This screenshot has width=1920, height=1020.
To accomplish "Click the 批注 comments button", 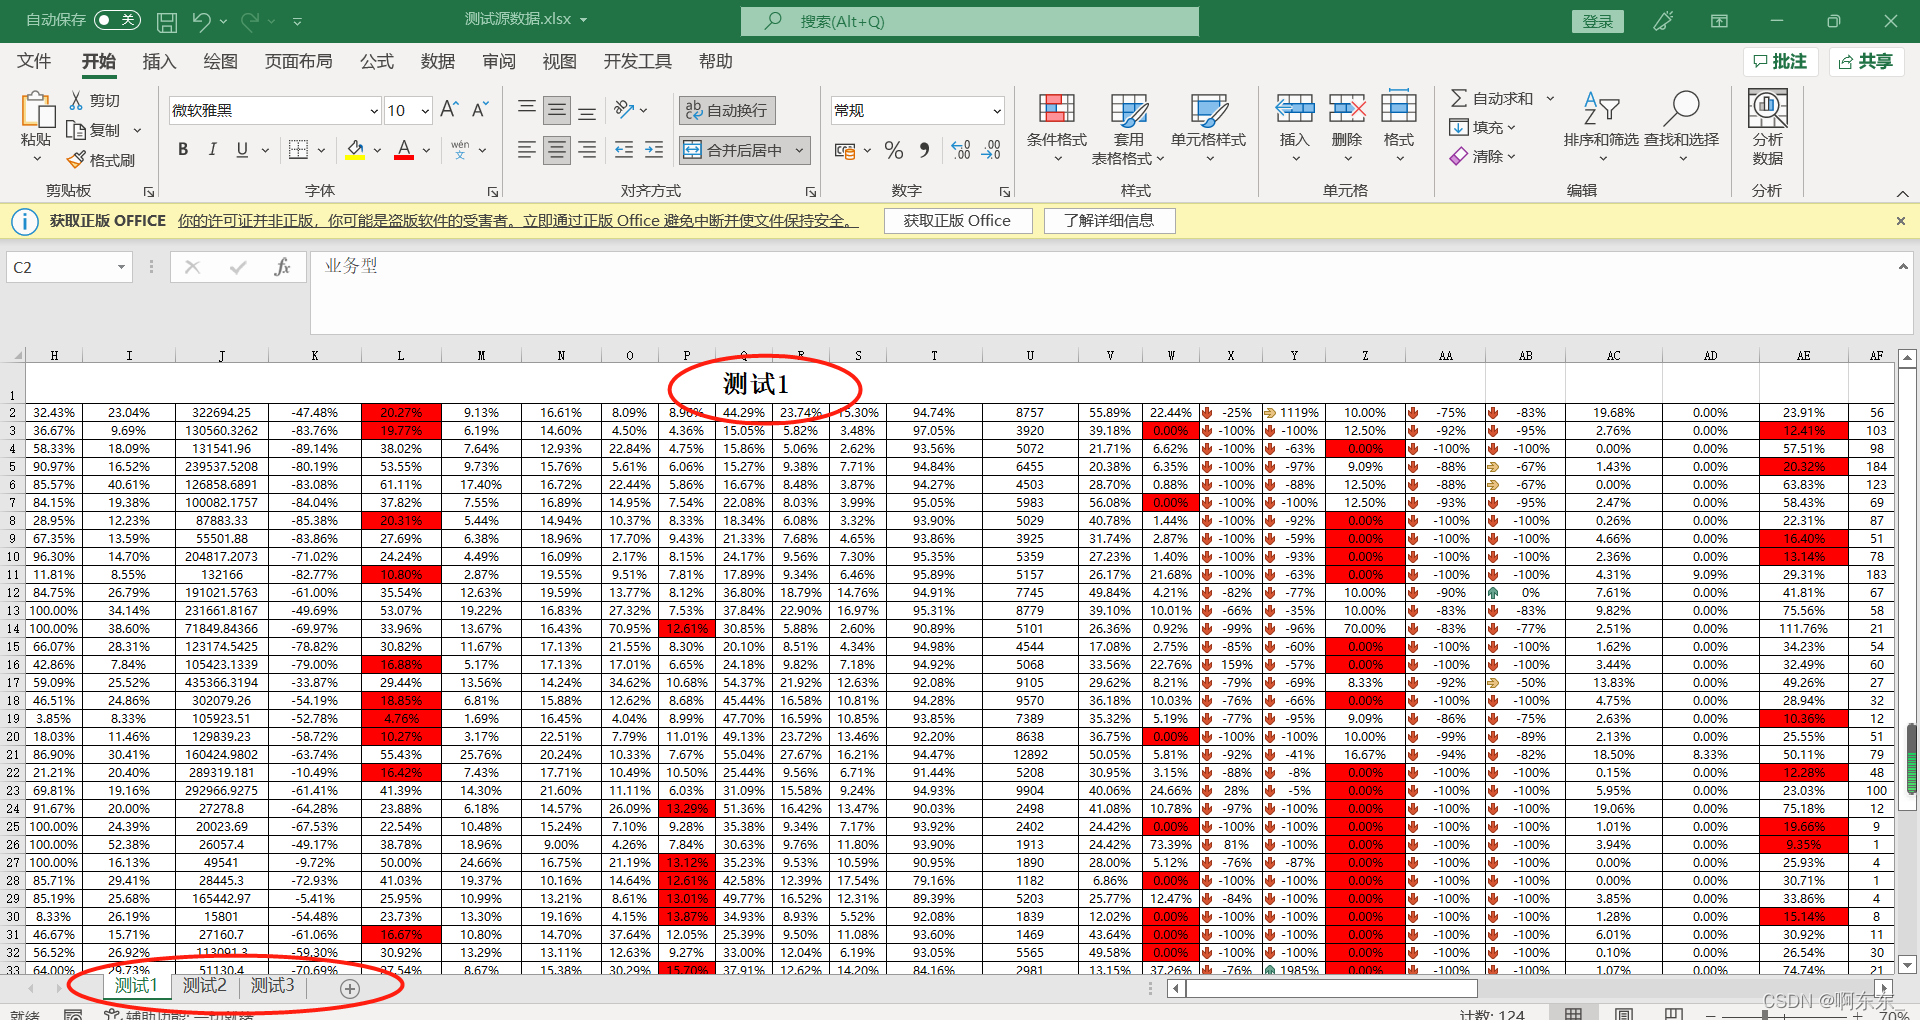I will coord(1781,62).
